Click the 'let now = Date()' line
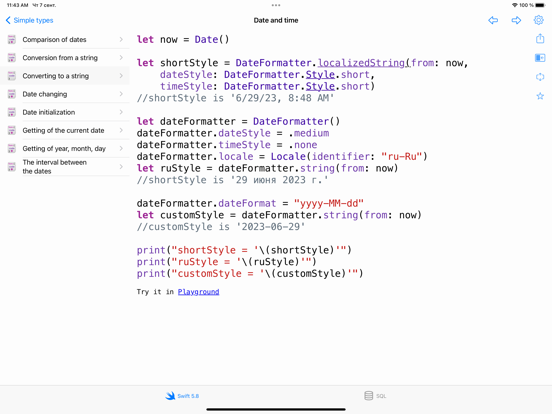 (183, 39)
